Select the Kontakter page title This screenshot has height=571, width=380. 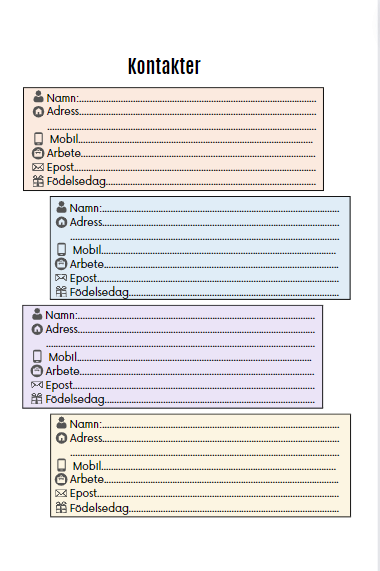point(164,66)
